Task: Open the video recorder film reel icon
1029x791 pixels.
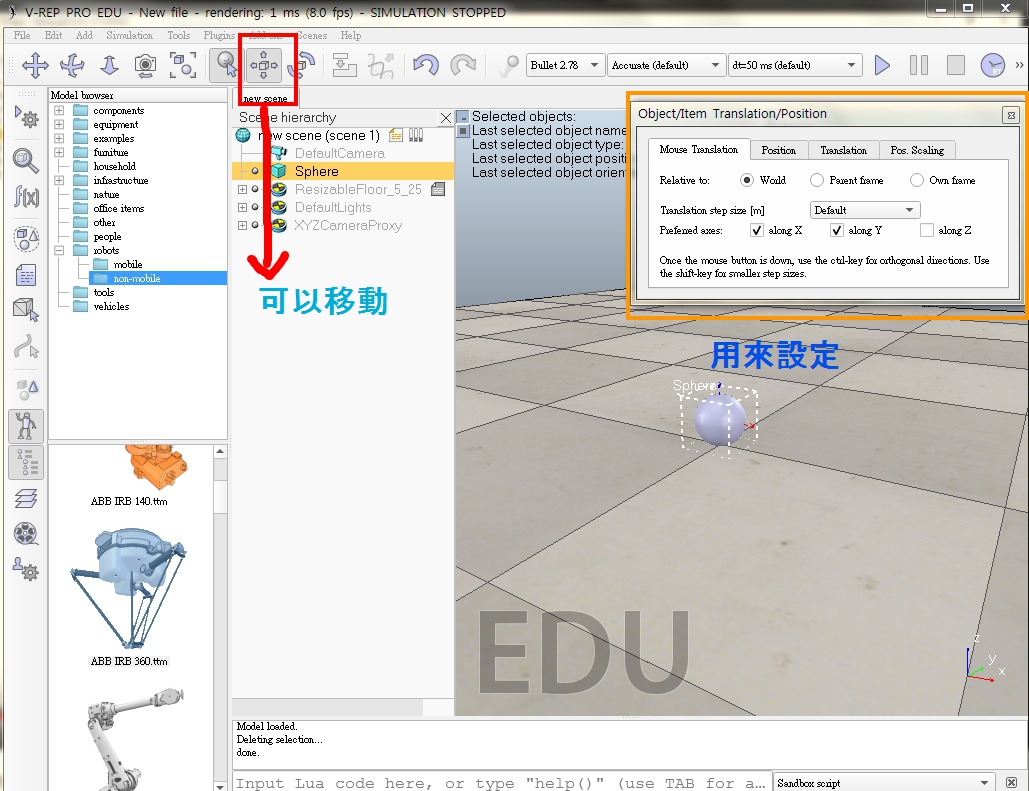Action: point(27,534)
